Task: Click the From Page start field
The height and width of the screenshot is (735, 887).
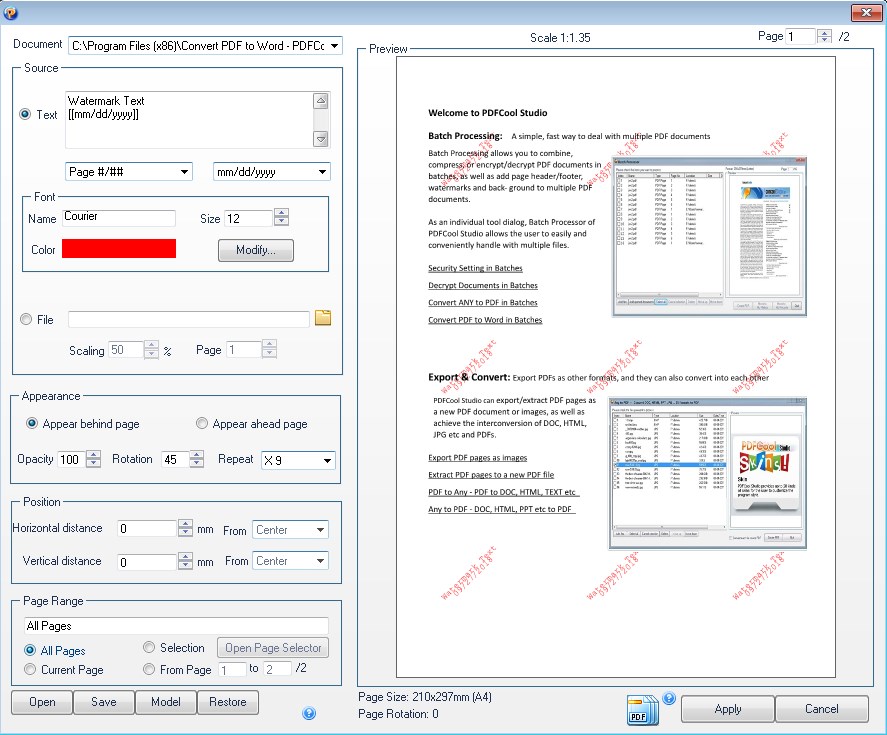Action: 232,669
